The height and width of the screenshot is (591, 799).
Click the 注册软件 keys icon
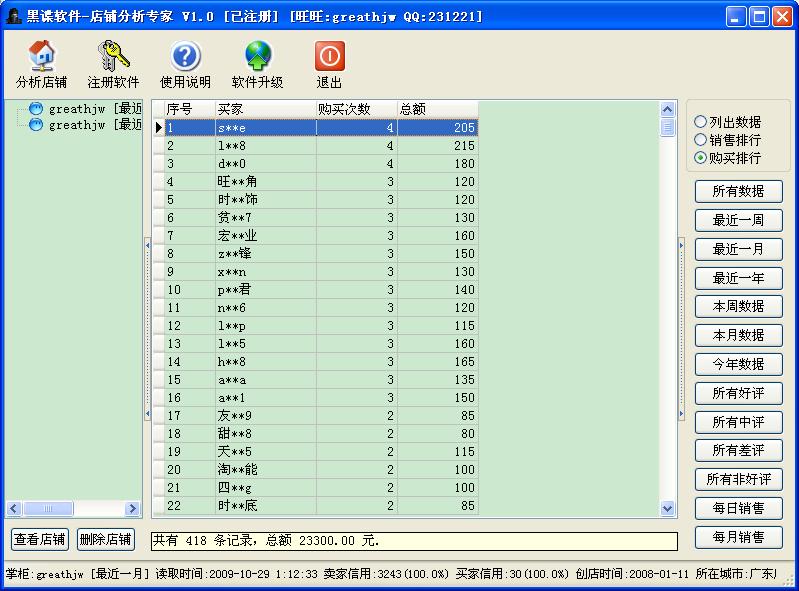tap(113, 56)
